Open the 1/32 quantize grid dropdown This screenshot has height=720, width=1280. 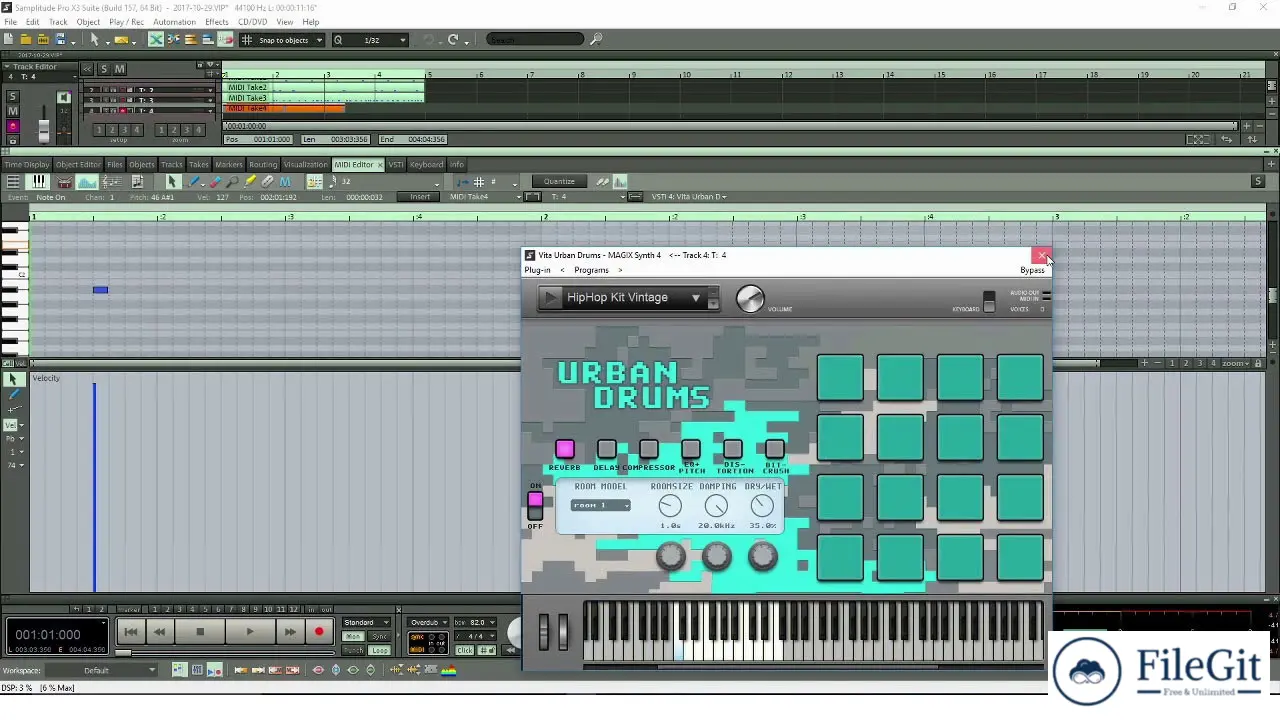point(370,40)
